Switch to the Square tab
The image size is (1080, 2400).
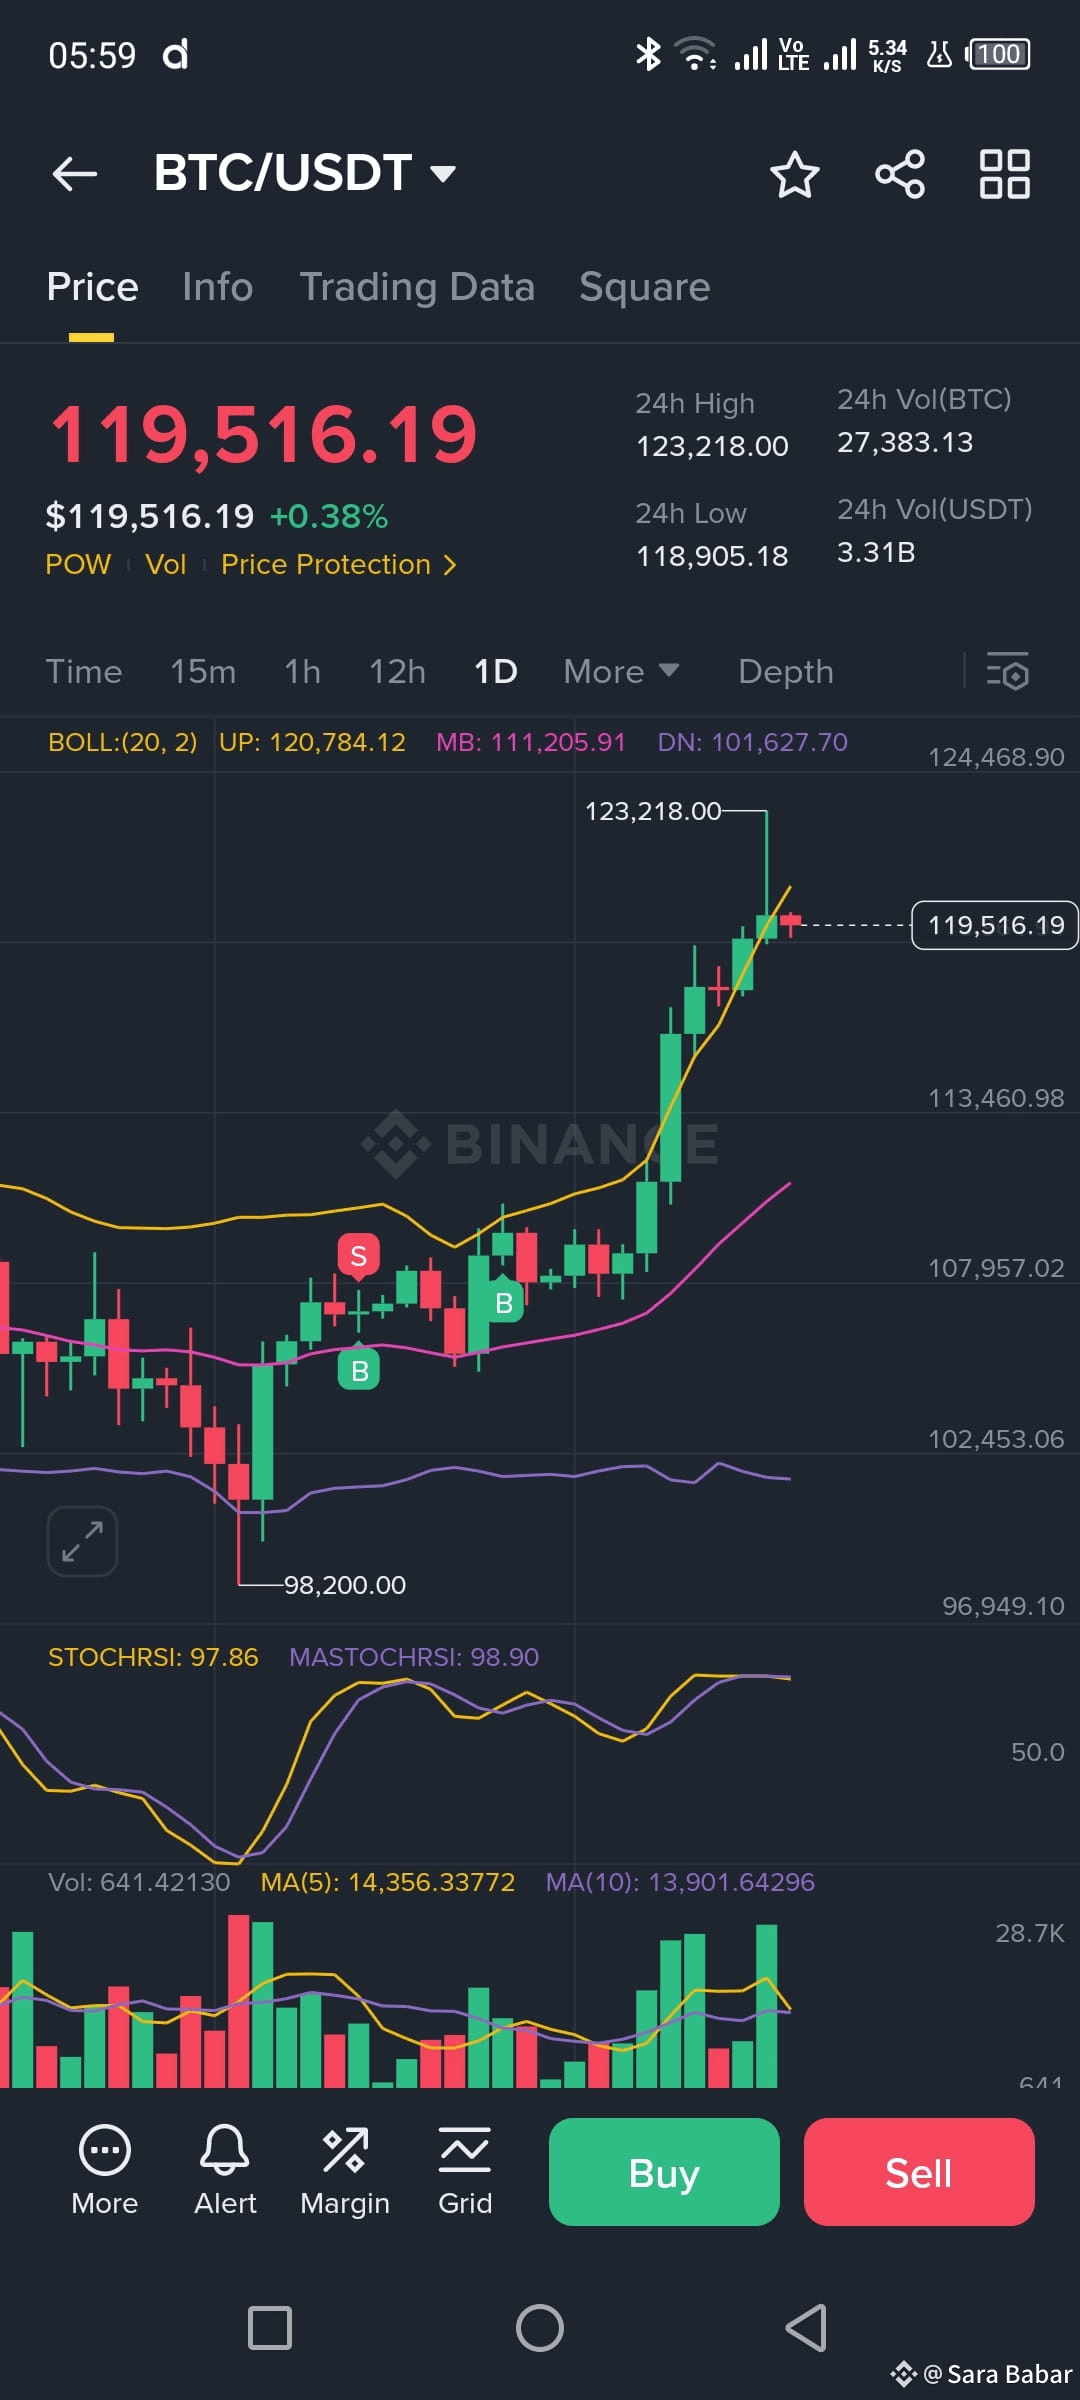[x=645, y=287]
